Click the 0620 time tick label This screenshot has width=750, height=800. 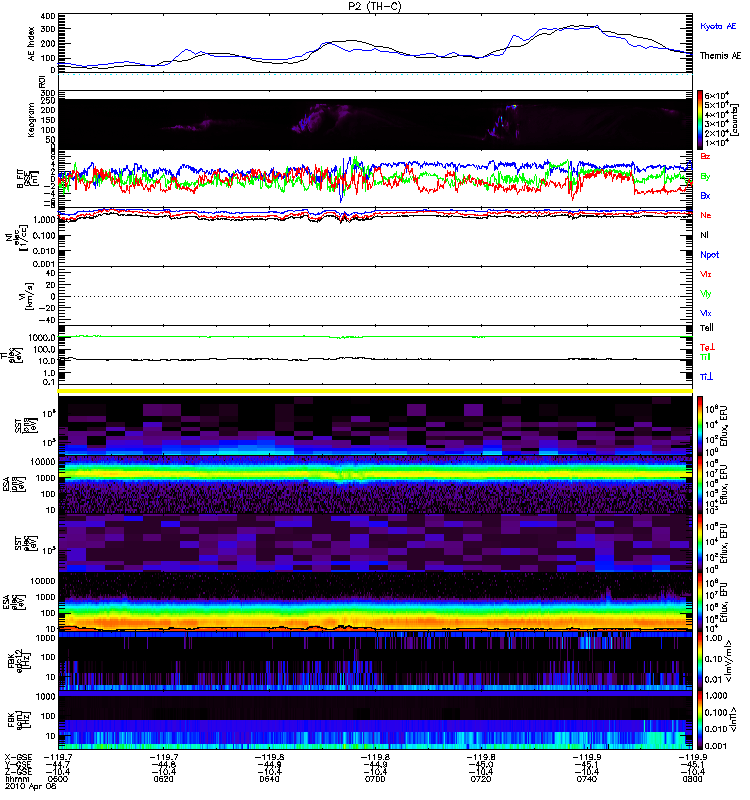coord(163,779)
